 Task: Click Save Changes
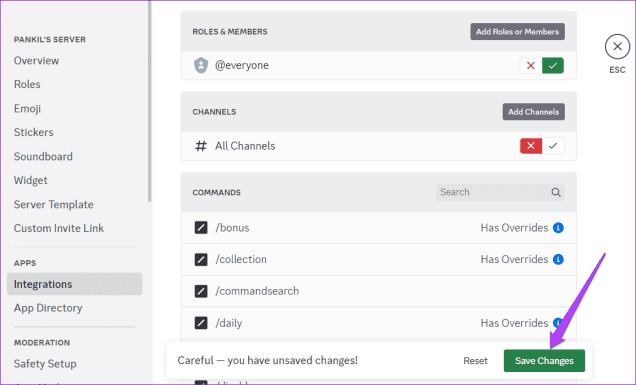coord(544,361)
